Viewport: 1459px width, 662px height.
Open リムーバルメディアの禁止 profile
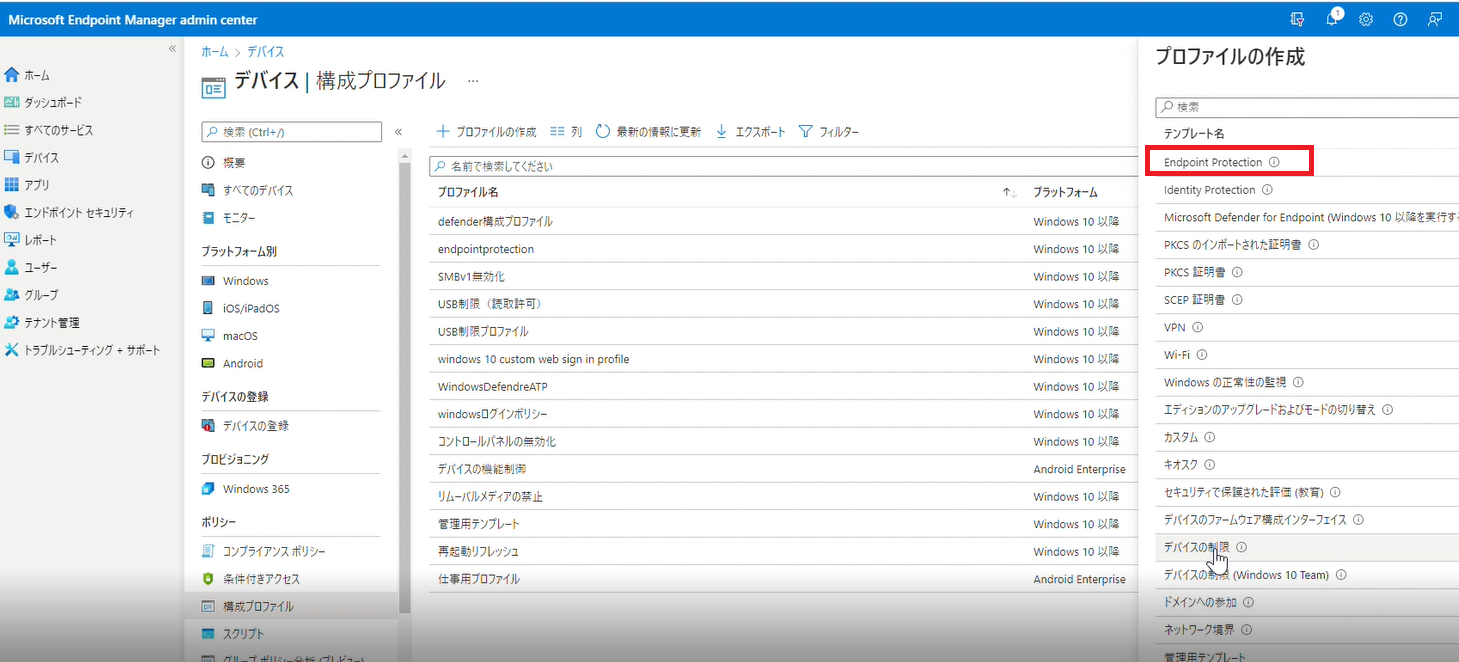[x=490, y=496]
